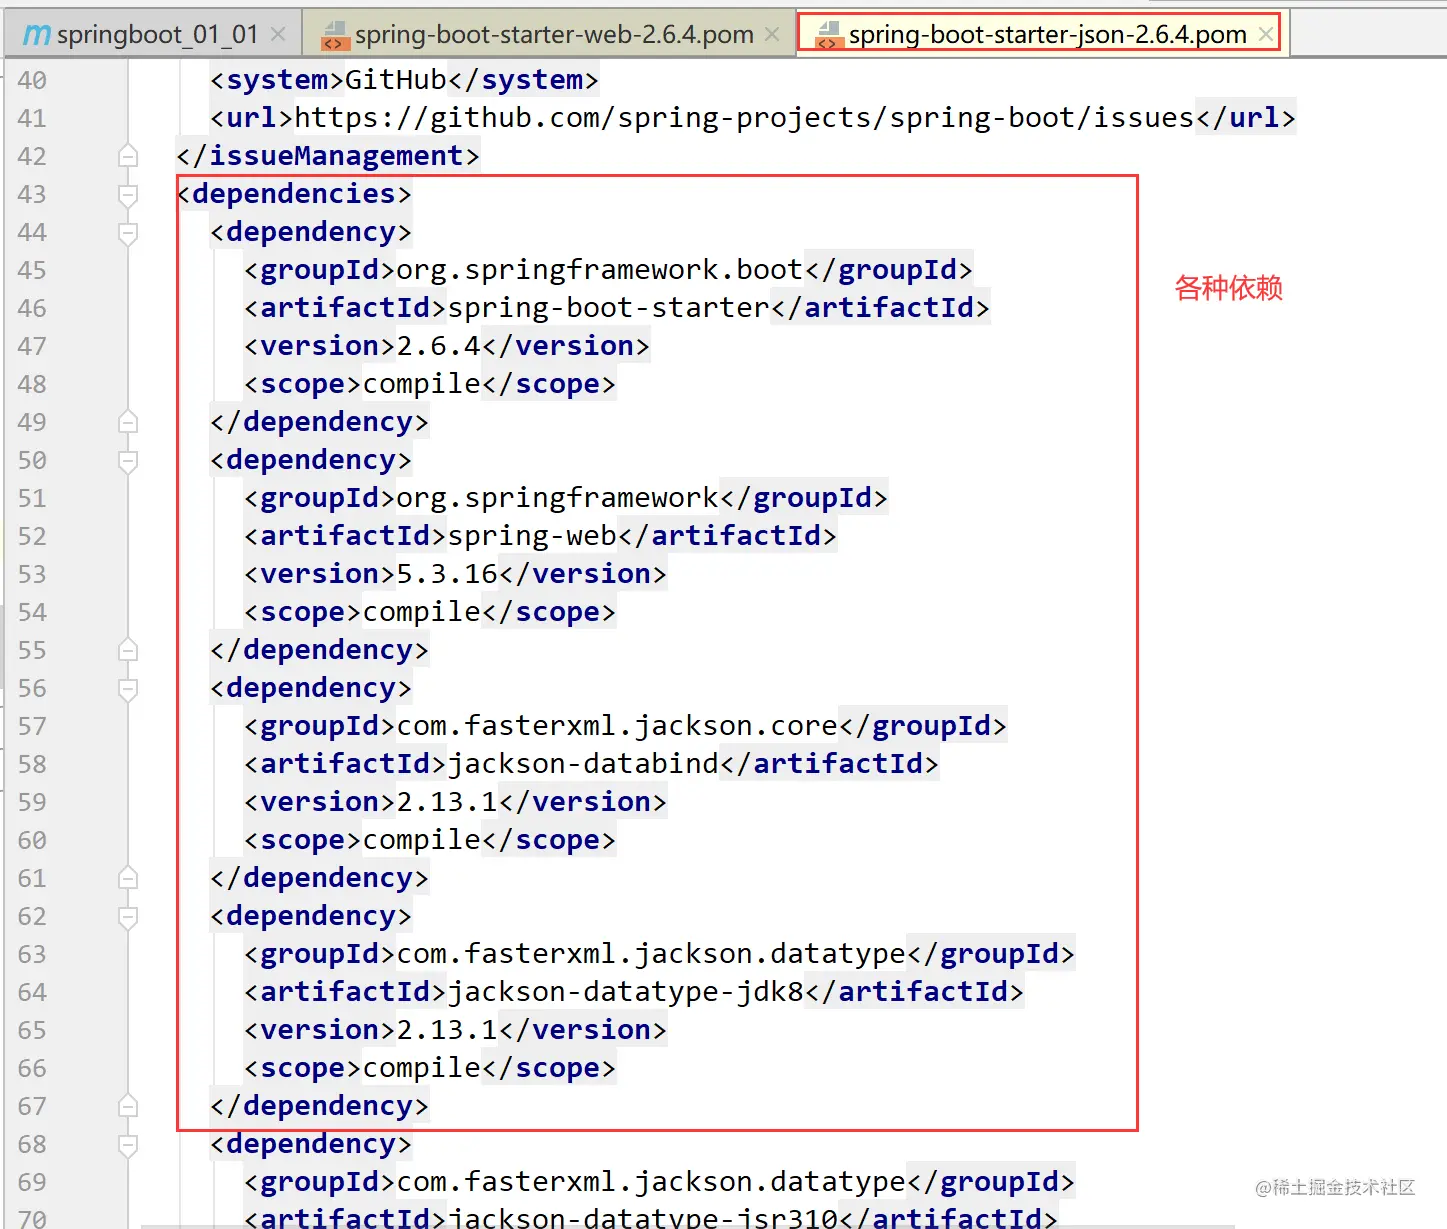Click artifactId 'spring-boot-starter'
The width and height of the screenshot is (1447, 1229).
609,308
